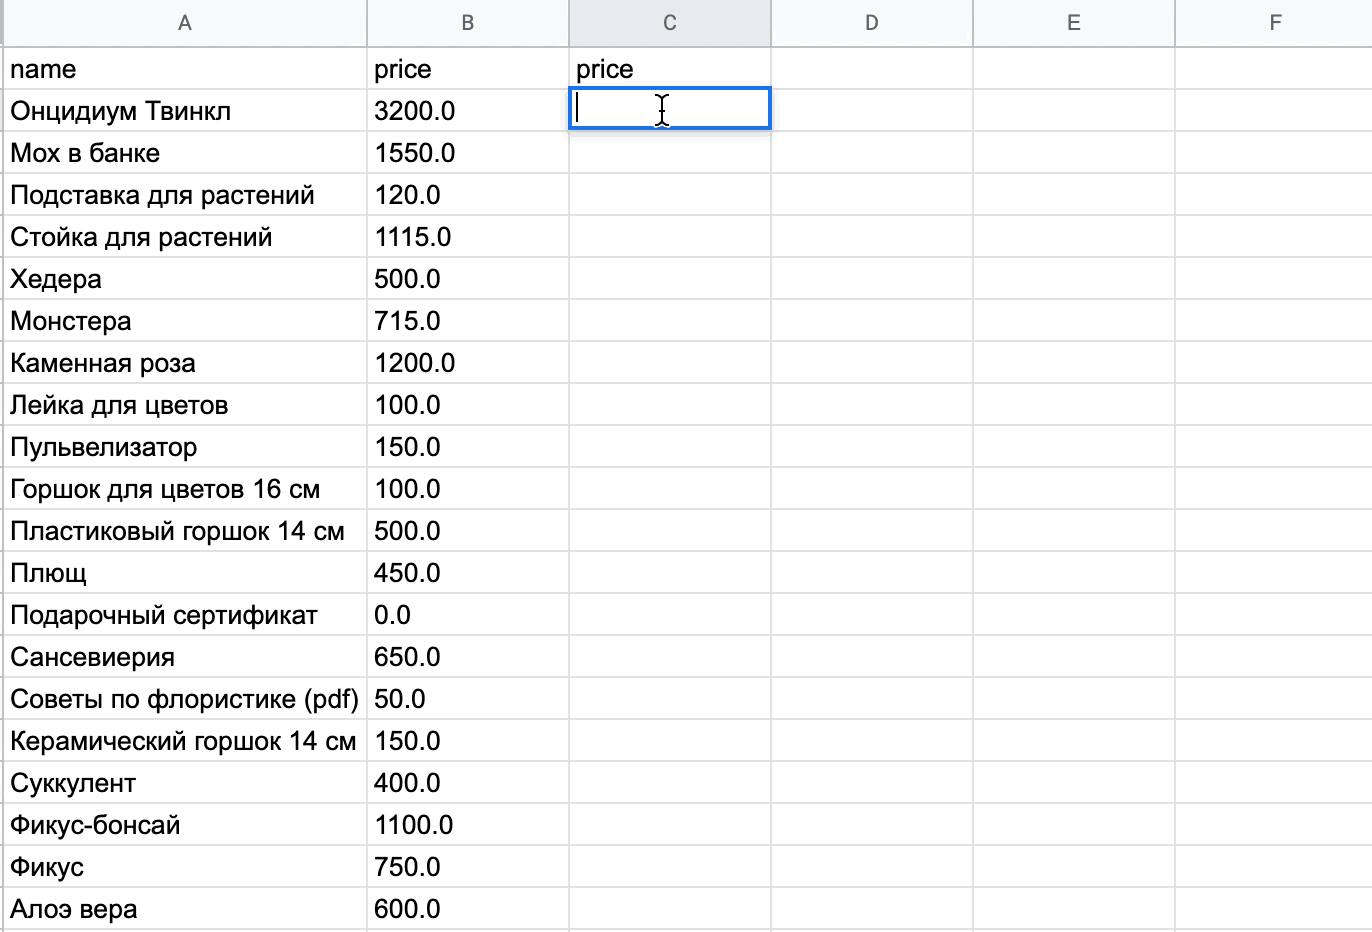Viewport: 1372px width, 932px height.
Task: Select the 'price' header cell in column C
Action: [669, 68]
